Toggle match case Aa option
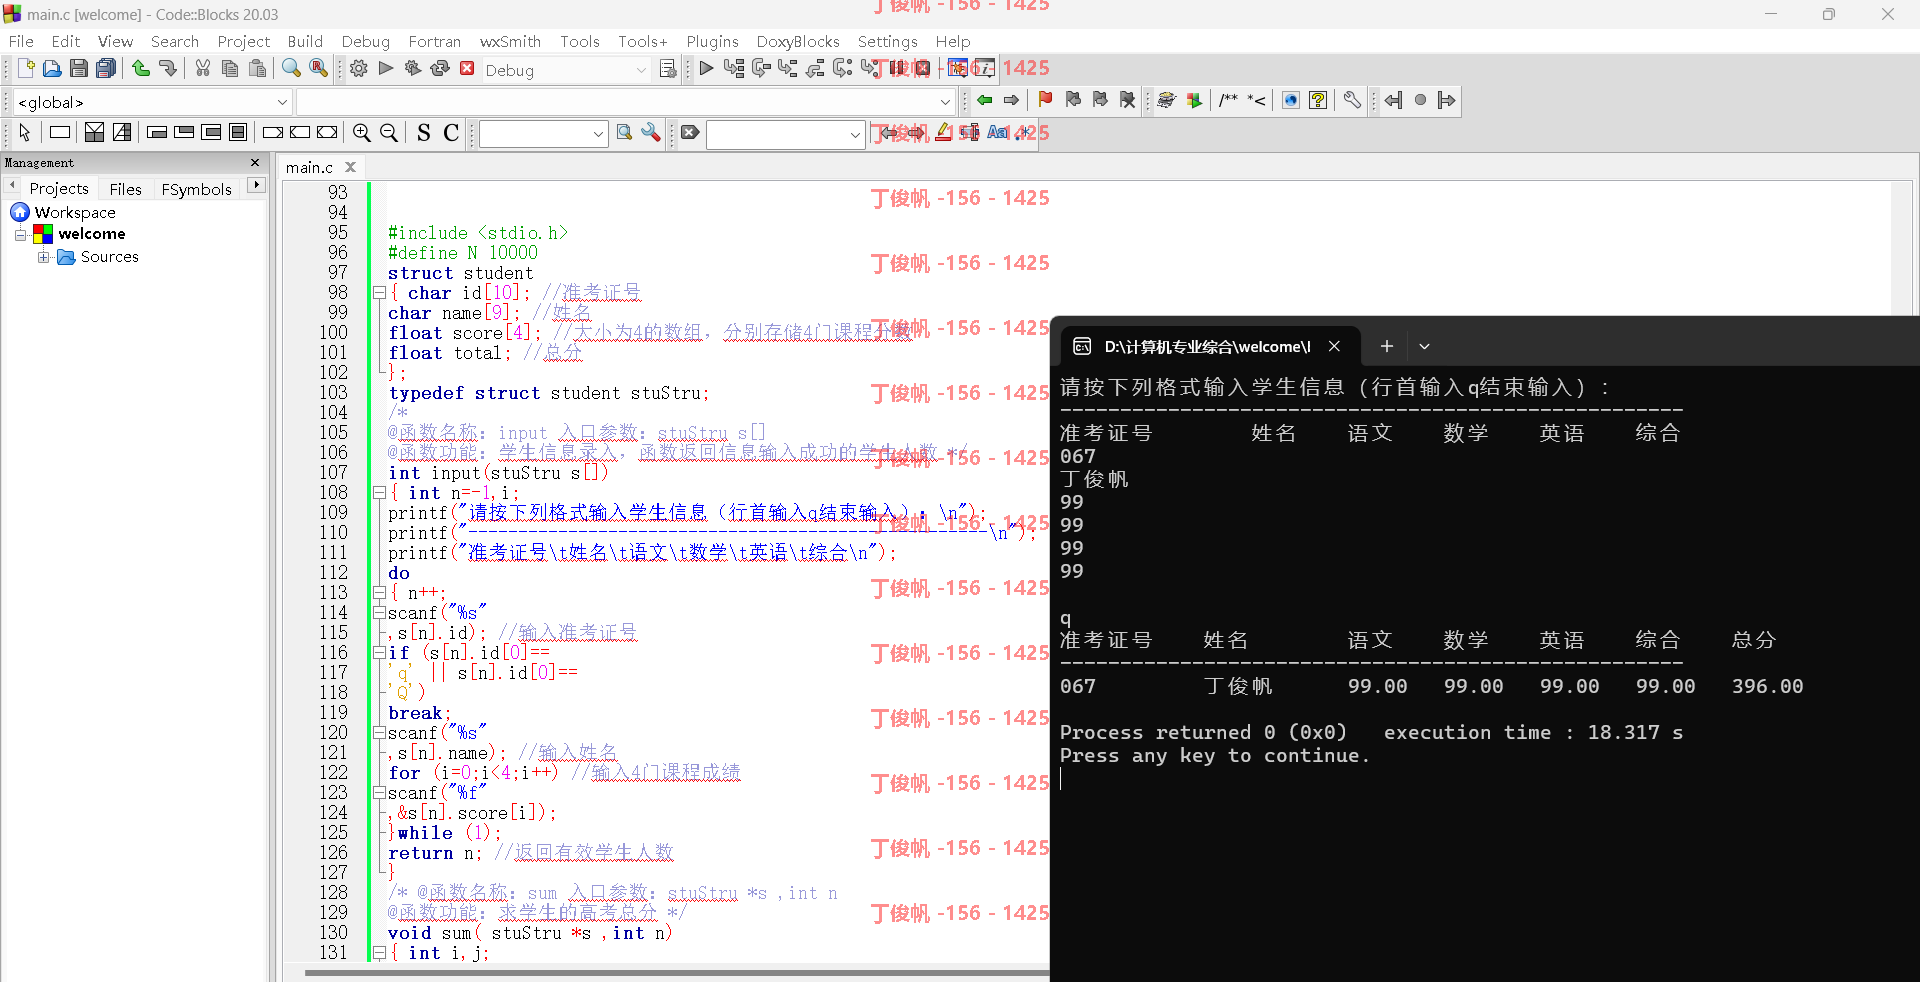The height and width of the screenshot is (982, 1920). click(998, 133)
